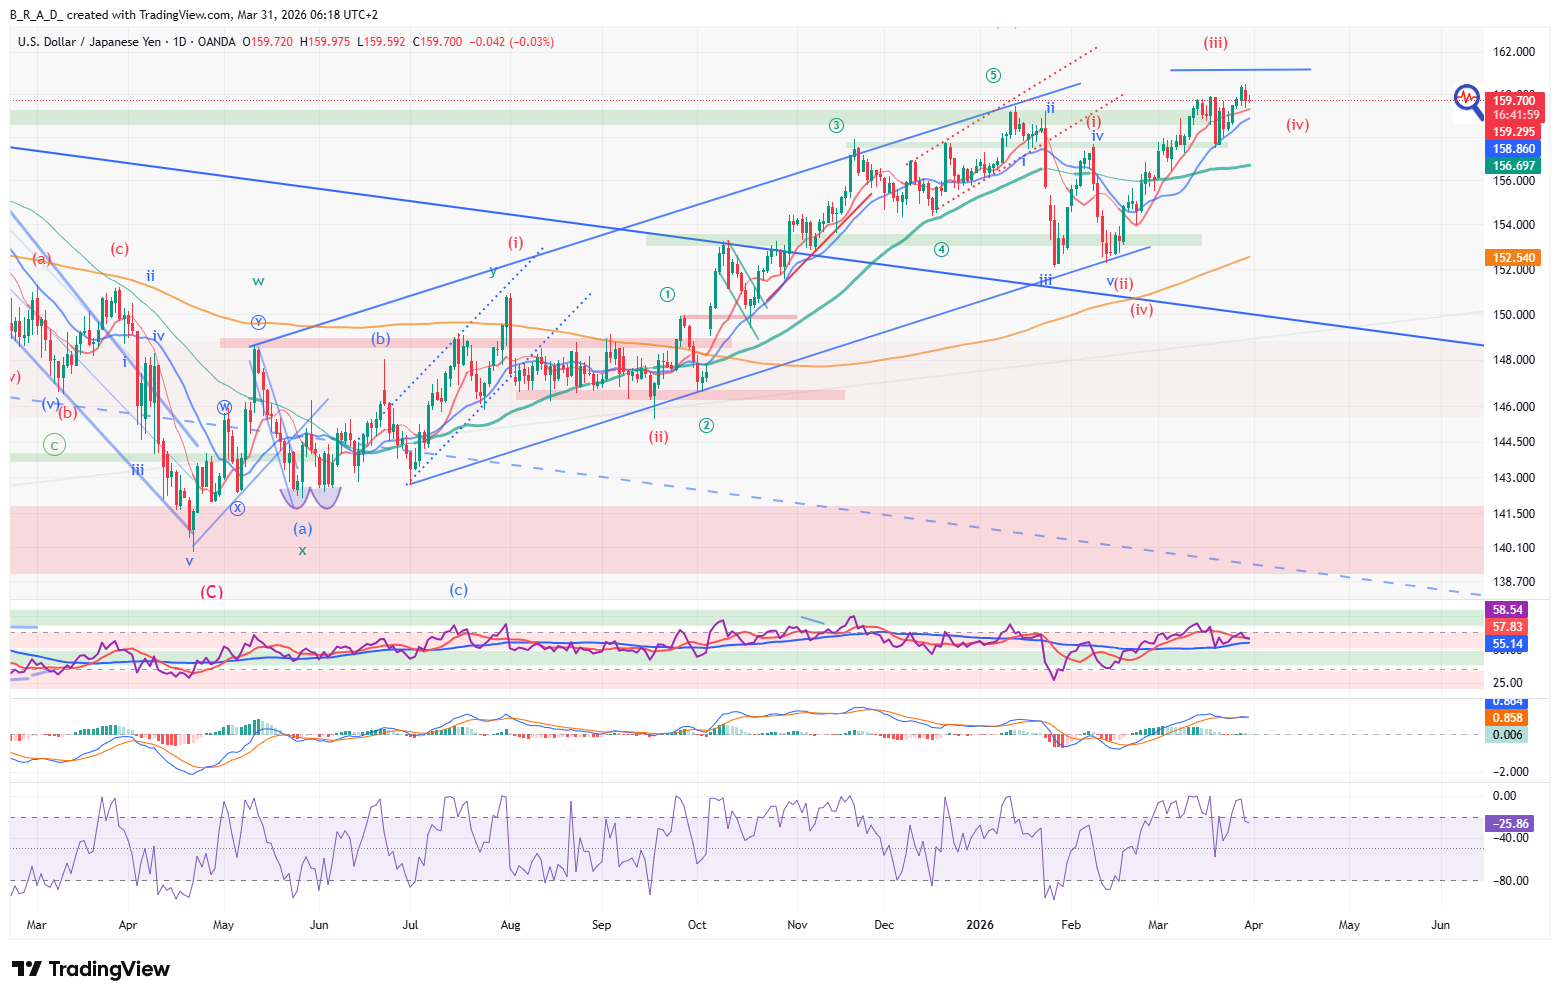Select the green circled 1 wave marker
1560x999 pixels.
tap(667, 294)
